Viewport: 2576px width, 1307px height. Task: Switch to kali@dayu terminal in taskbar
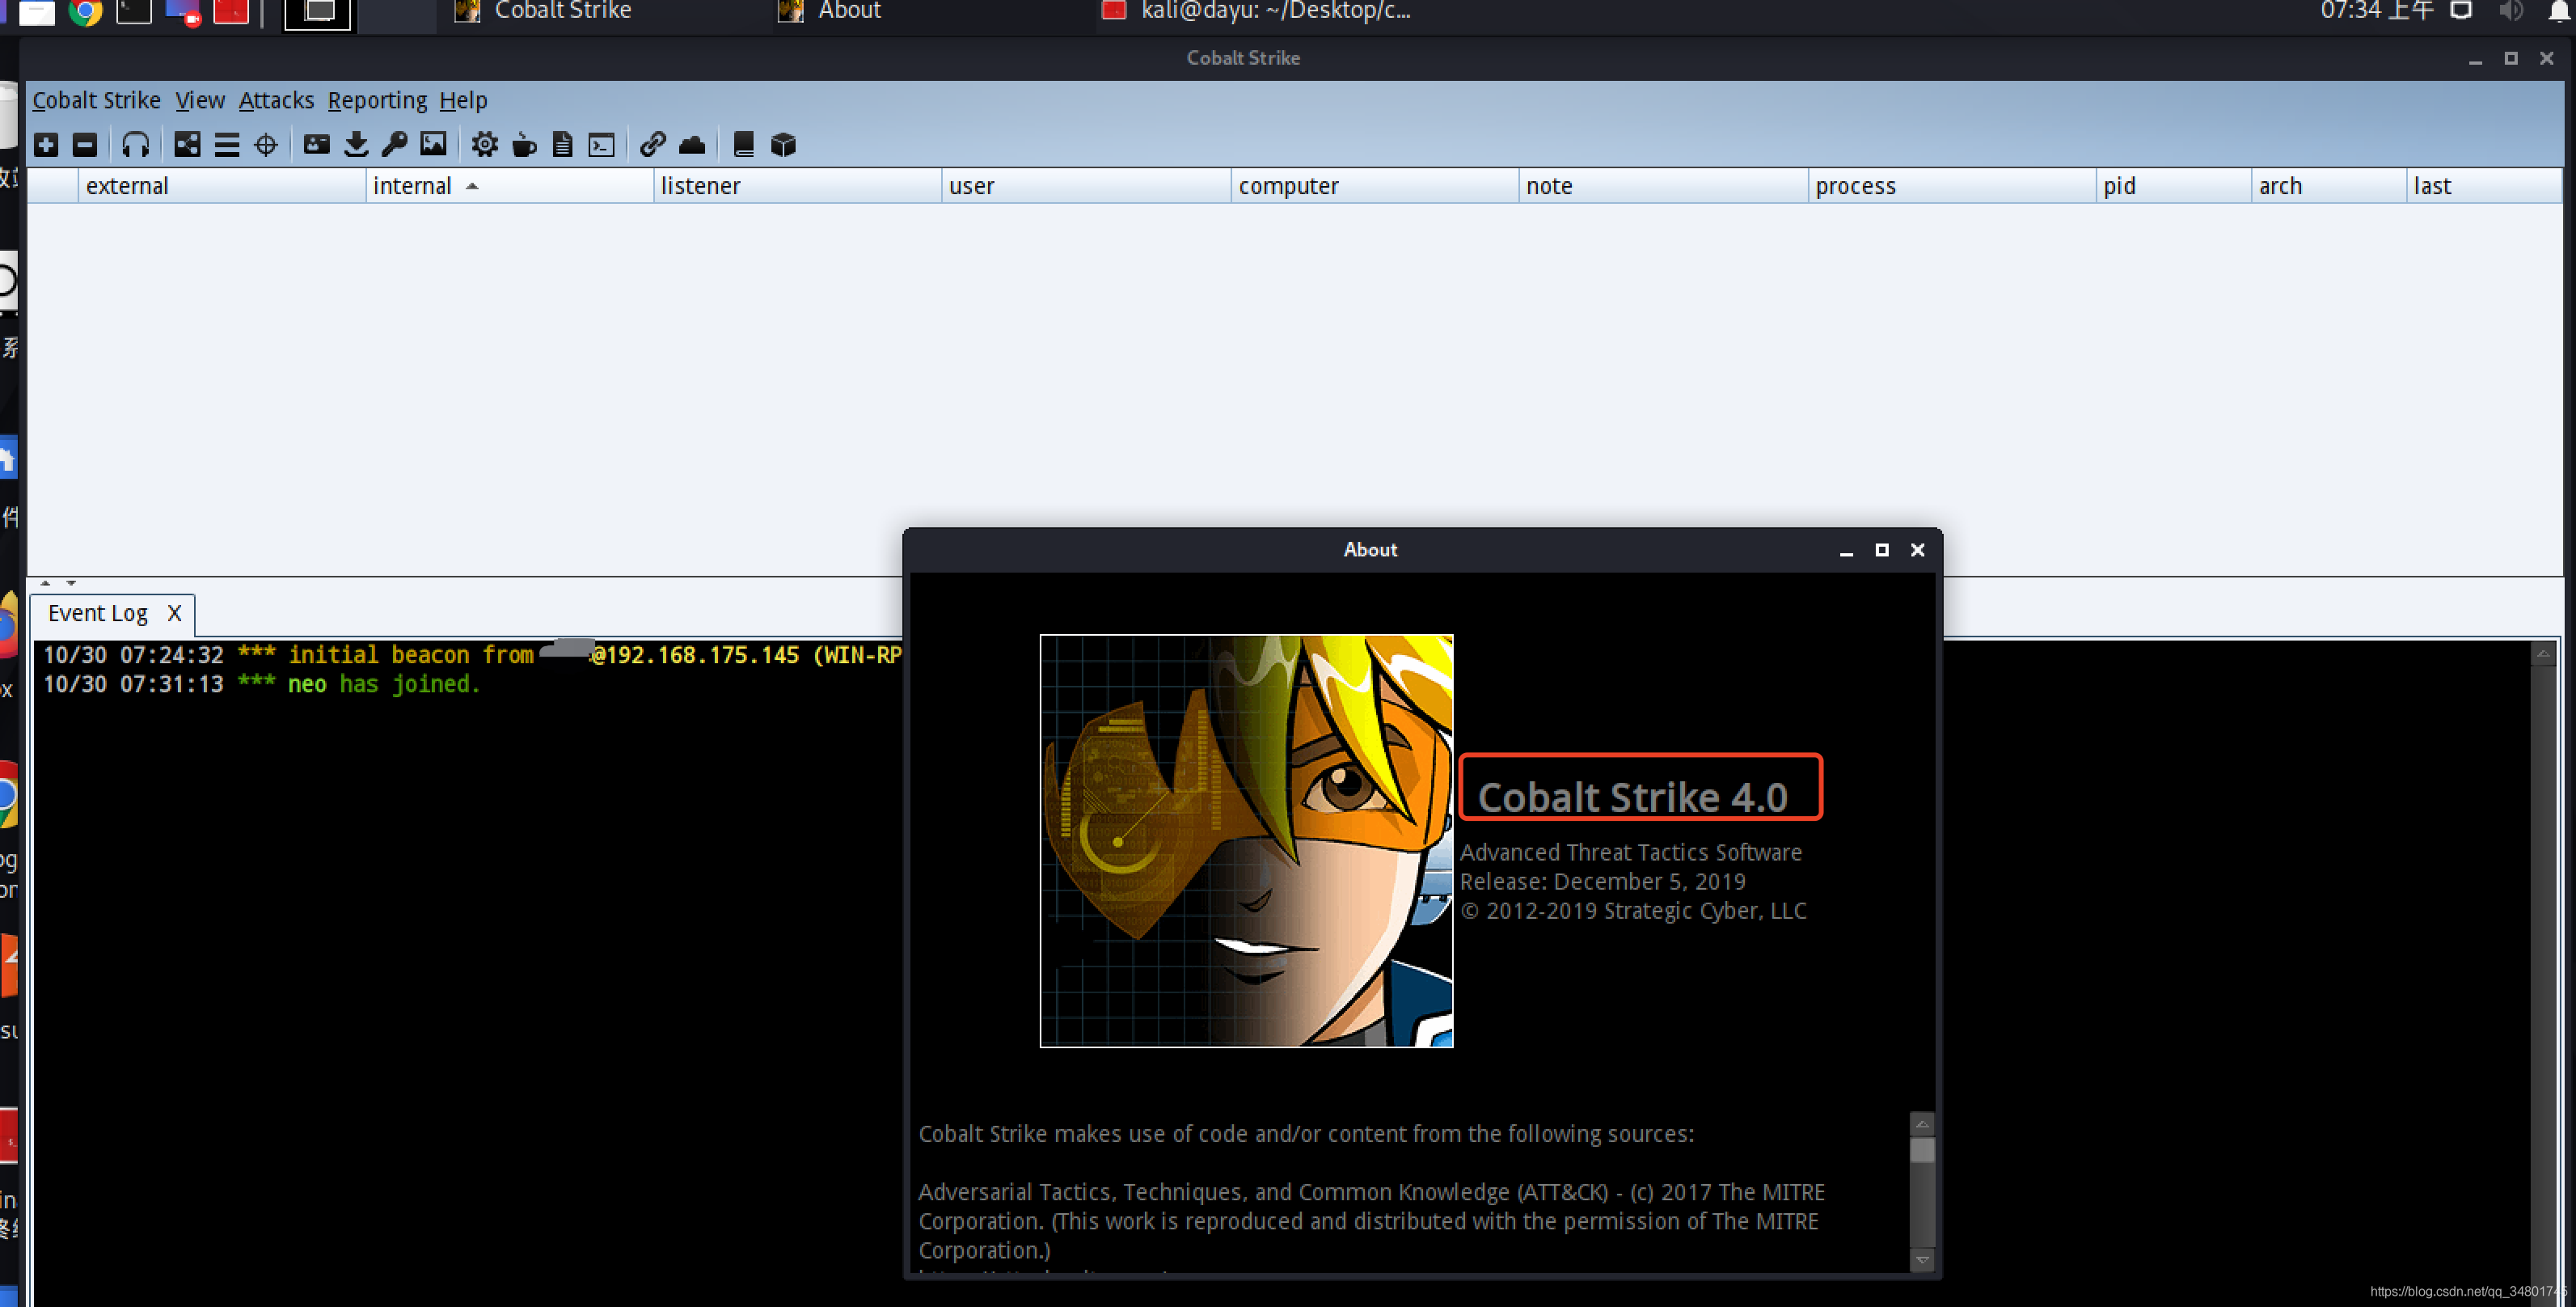[1257, 11]
